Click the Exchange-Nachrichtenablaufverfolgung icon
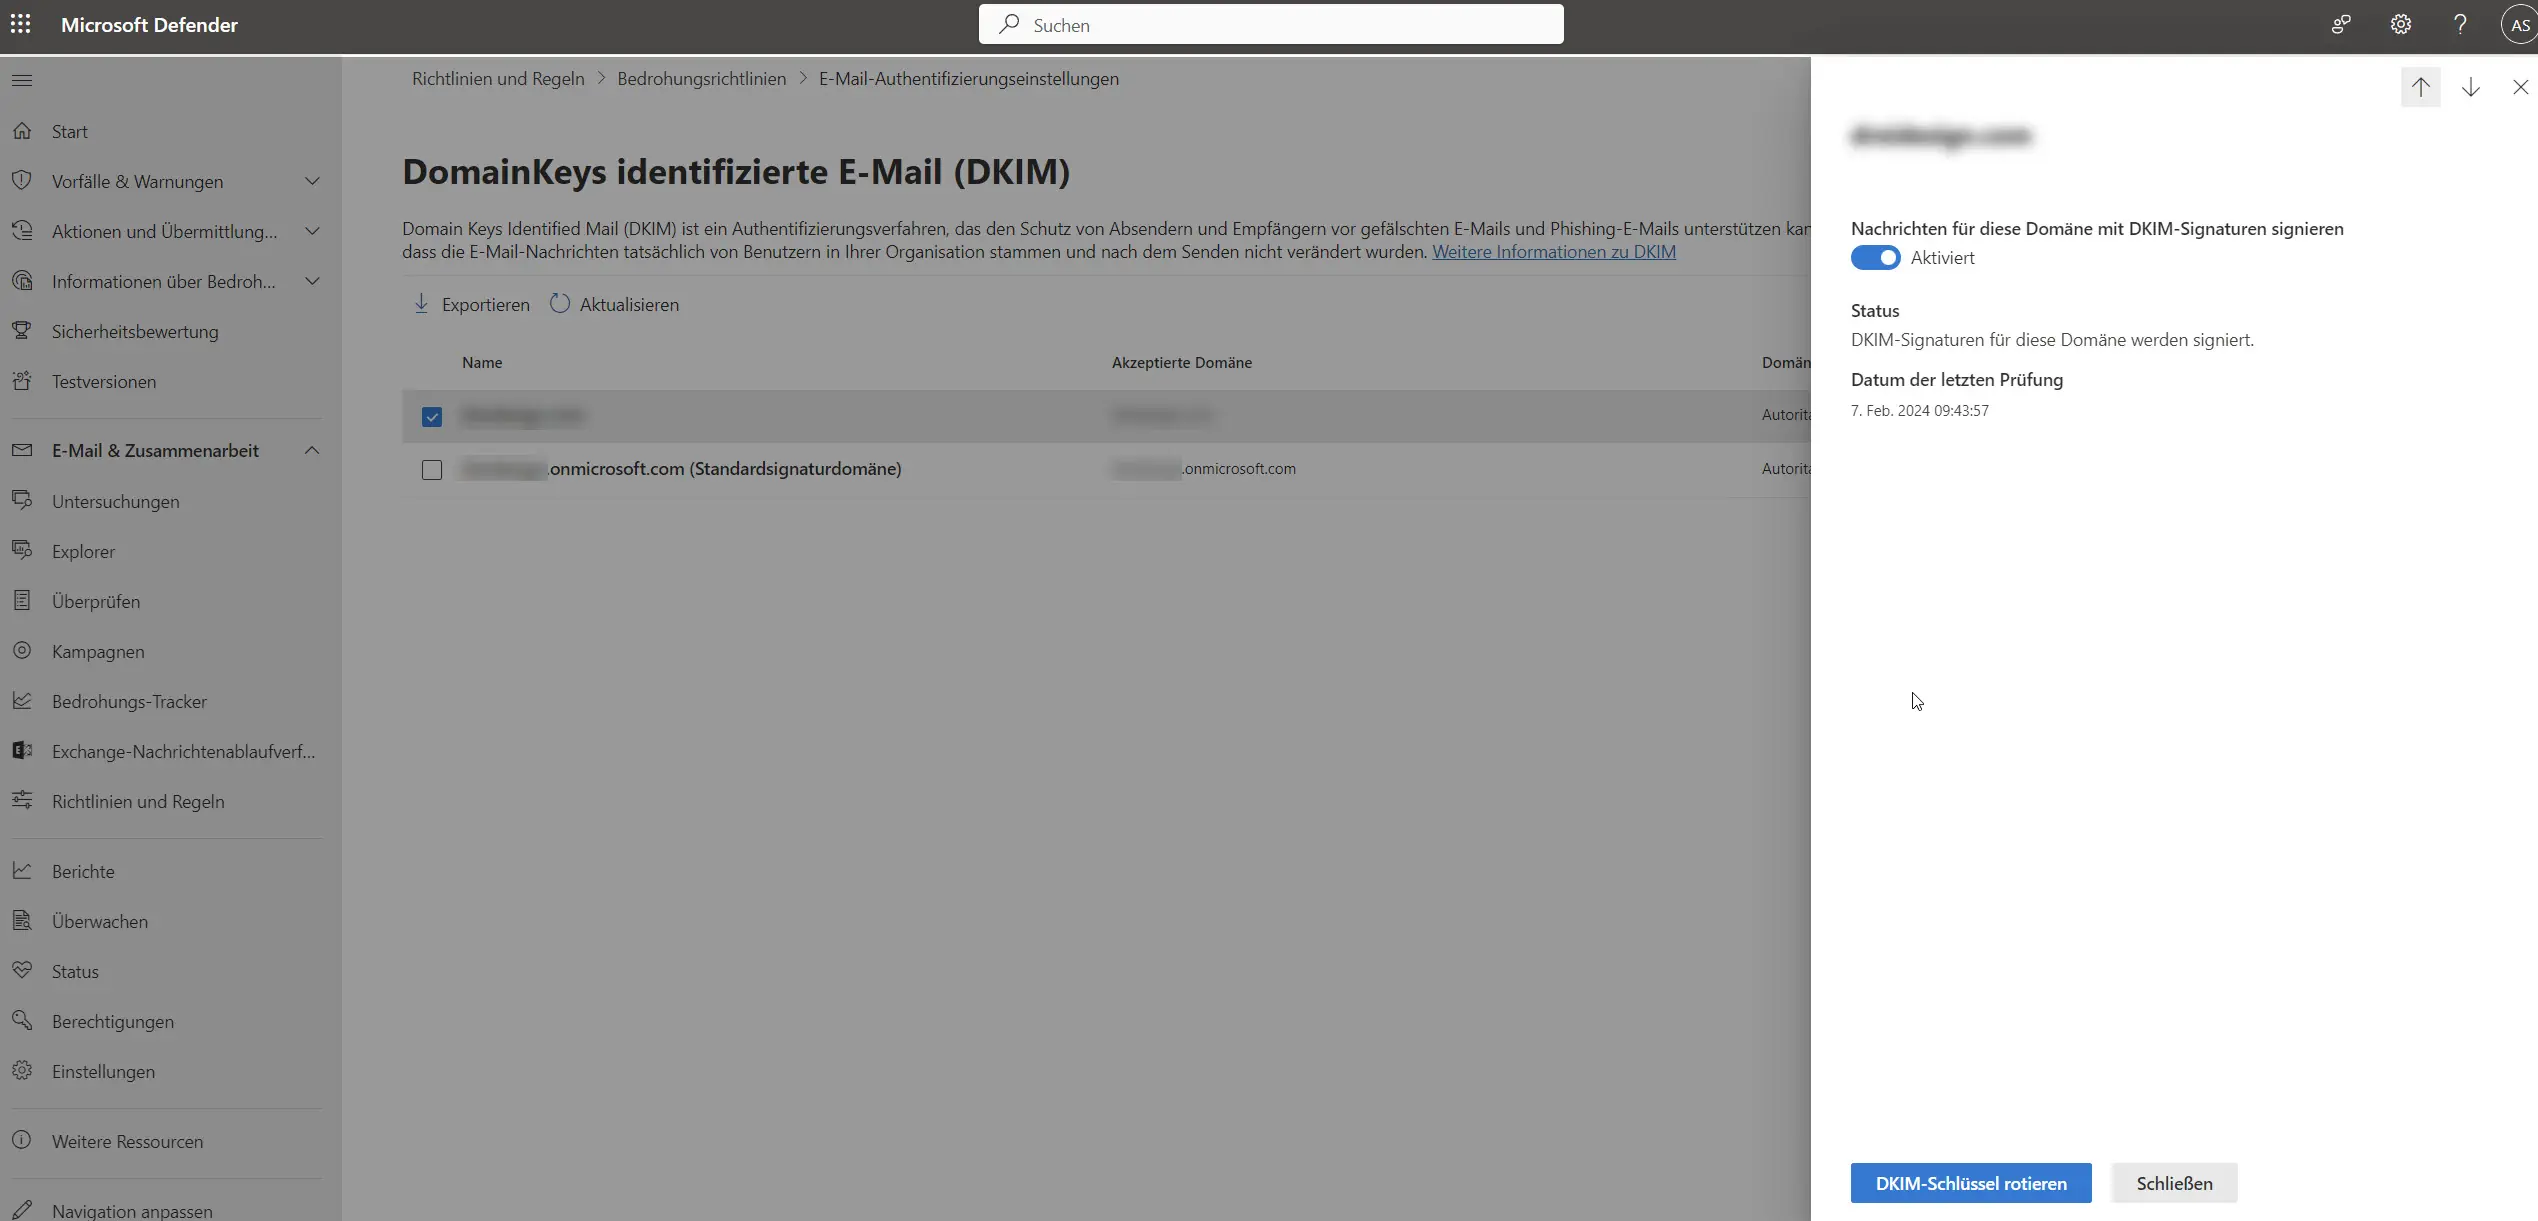 point(22,751)
